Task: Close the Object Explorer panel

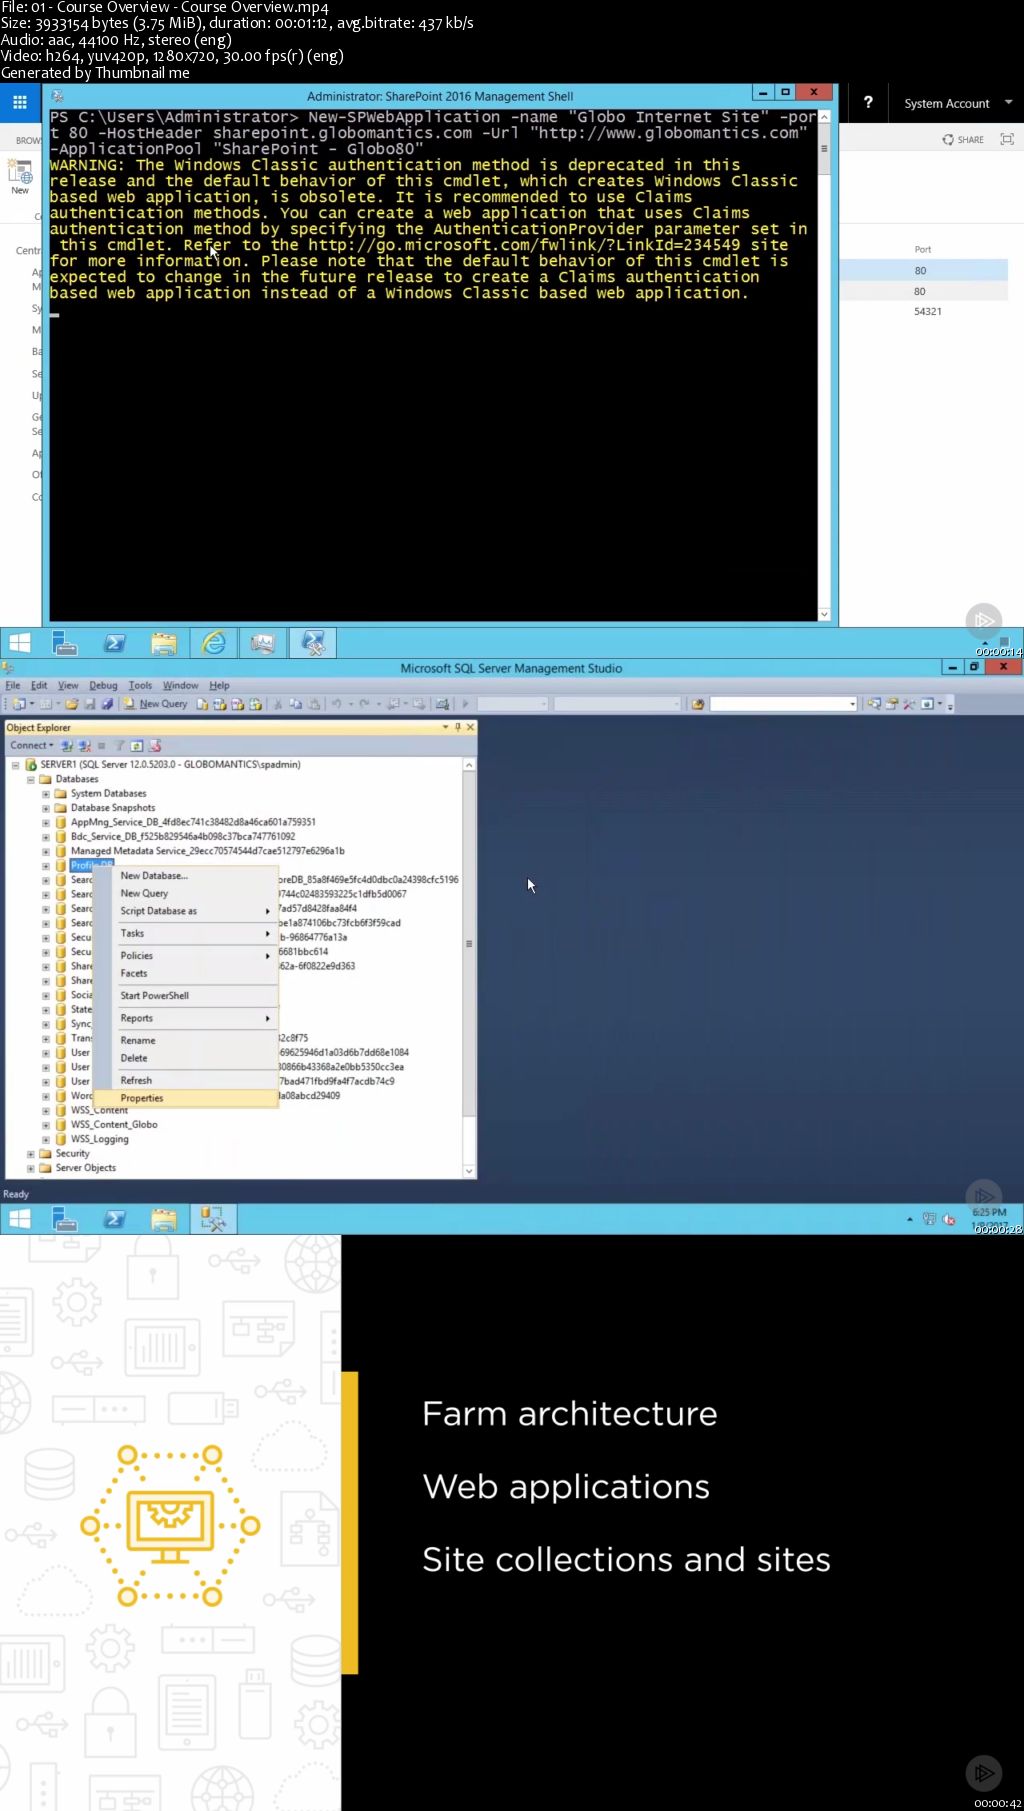Action: (470, 727)
